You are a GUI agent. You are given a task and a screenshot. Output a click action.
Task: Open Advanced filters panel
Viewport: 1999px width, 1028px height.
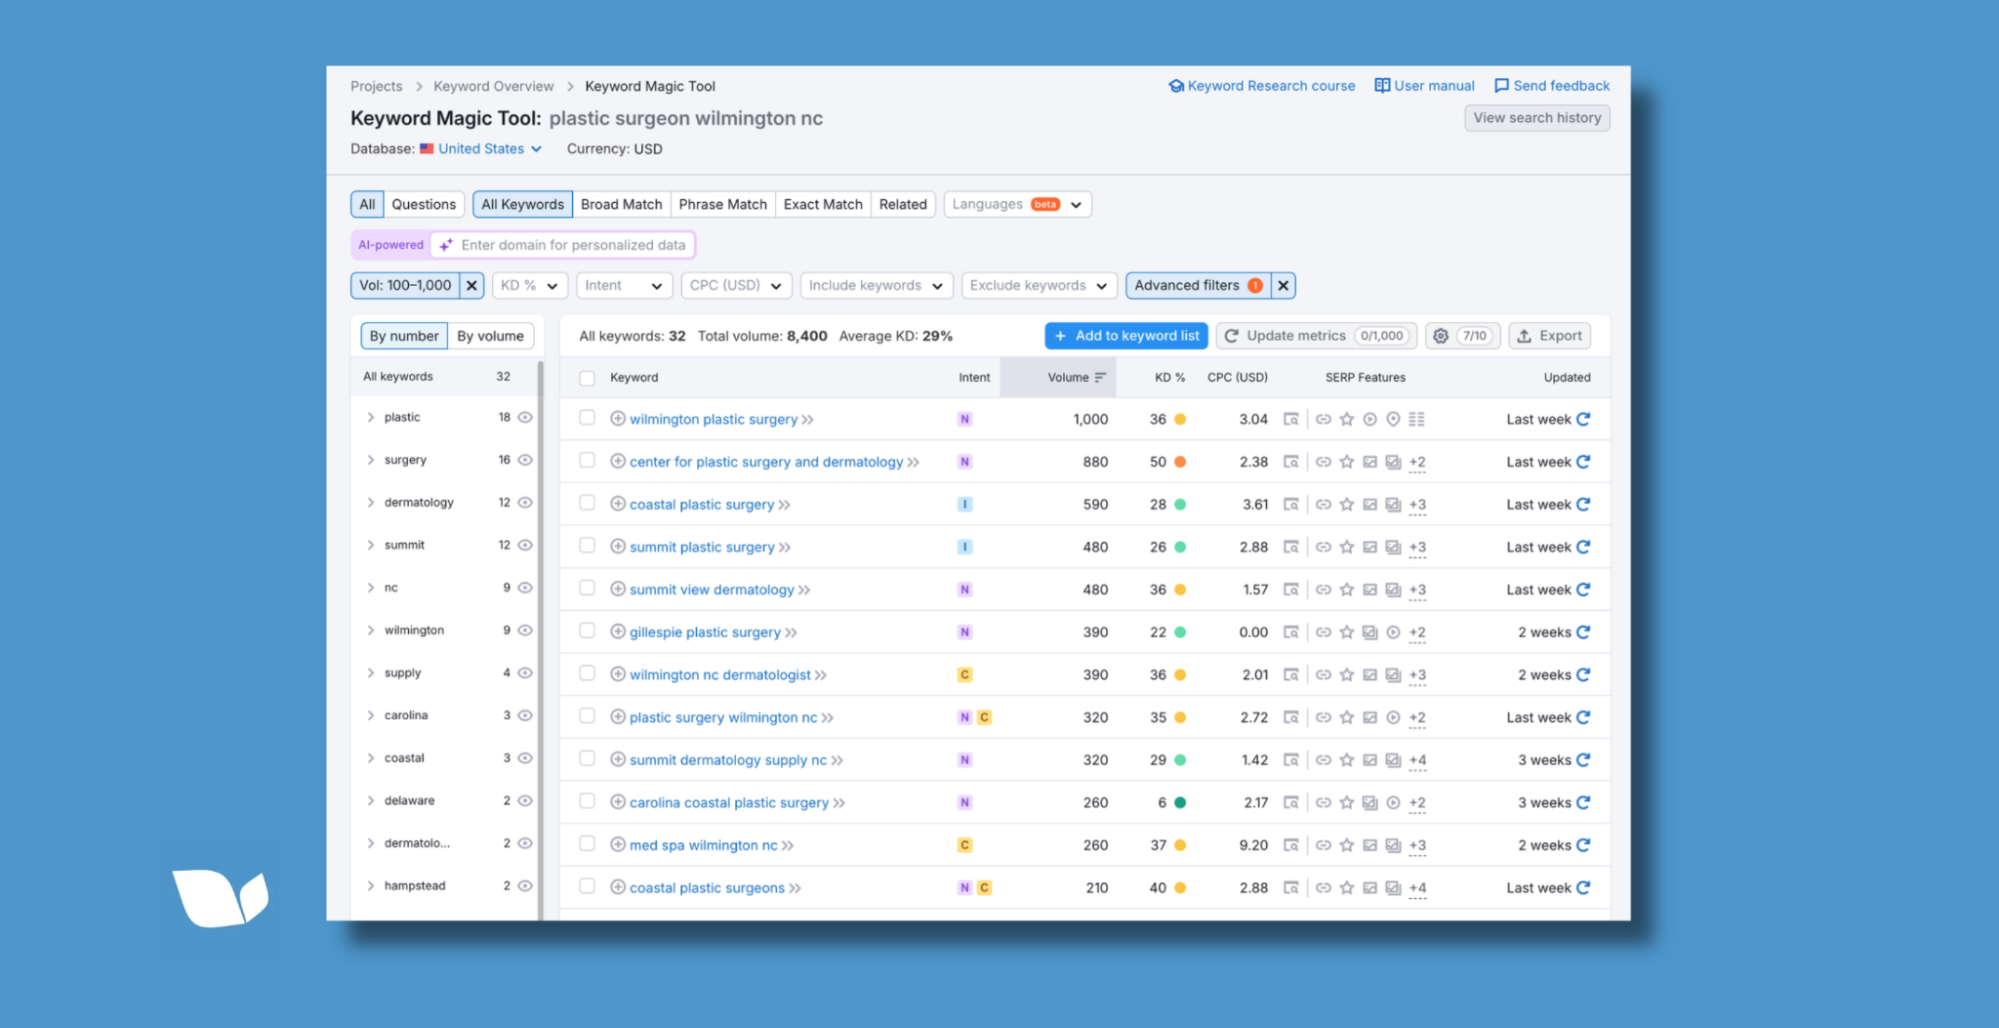point(1198,285)
